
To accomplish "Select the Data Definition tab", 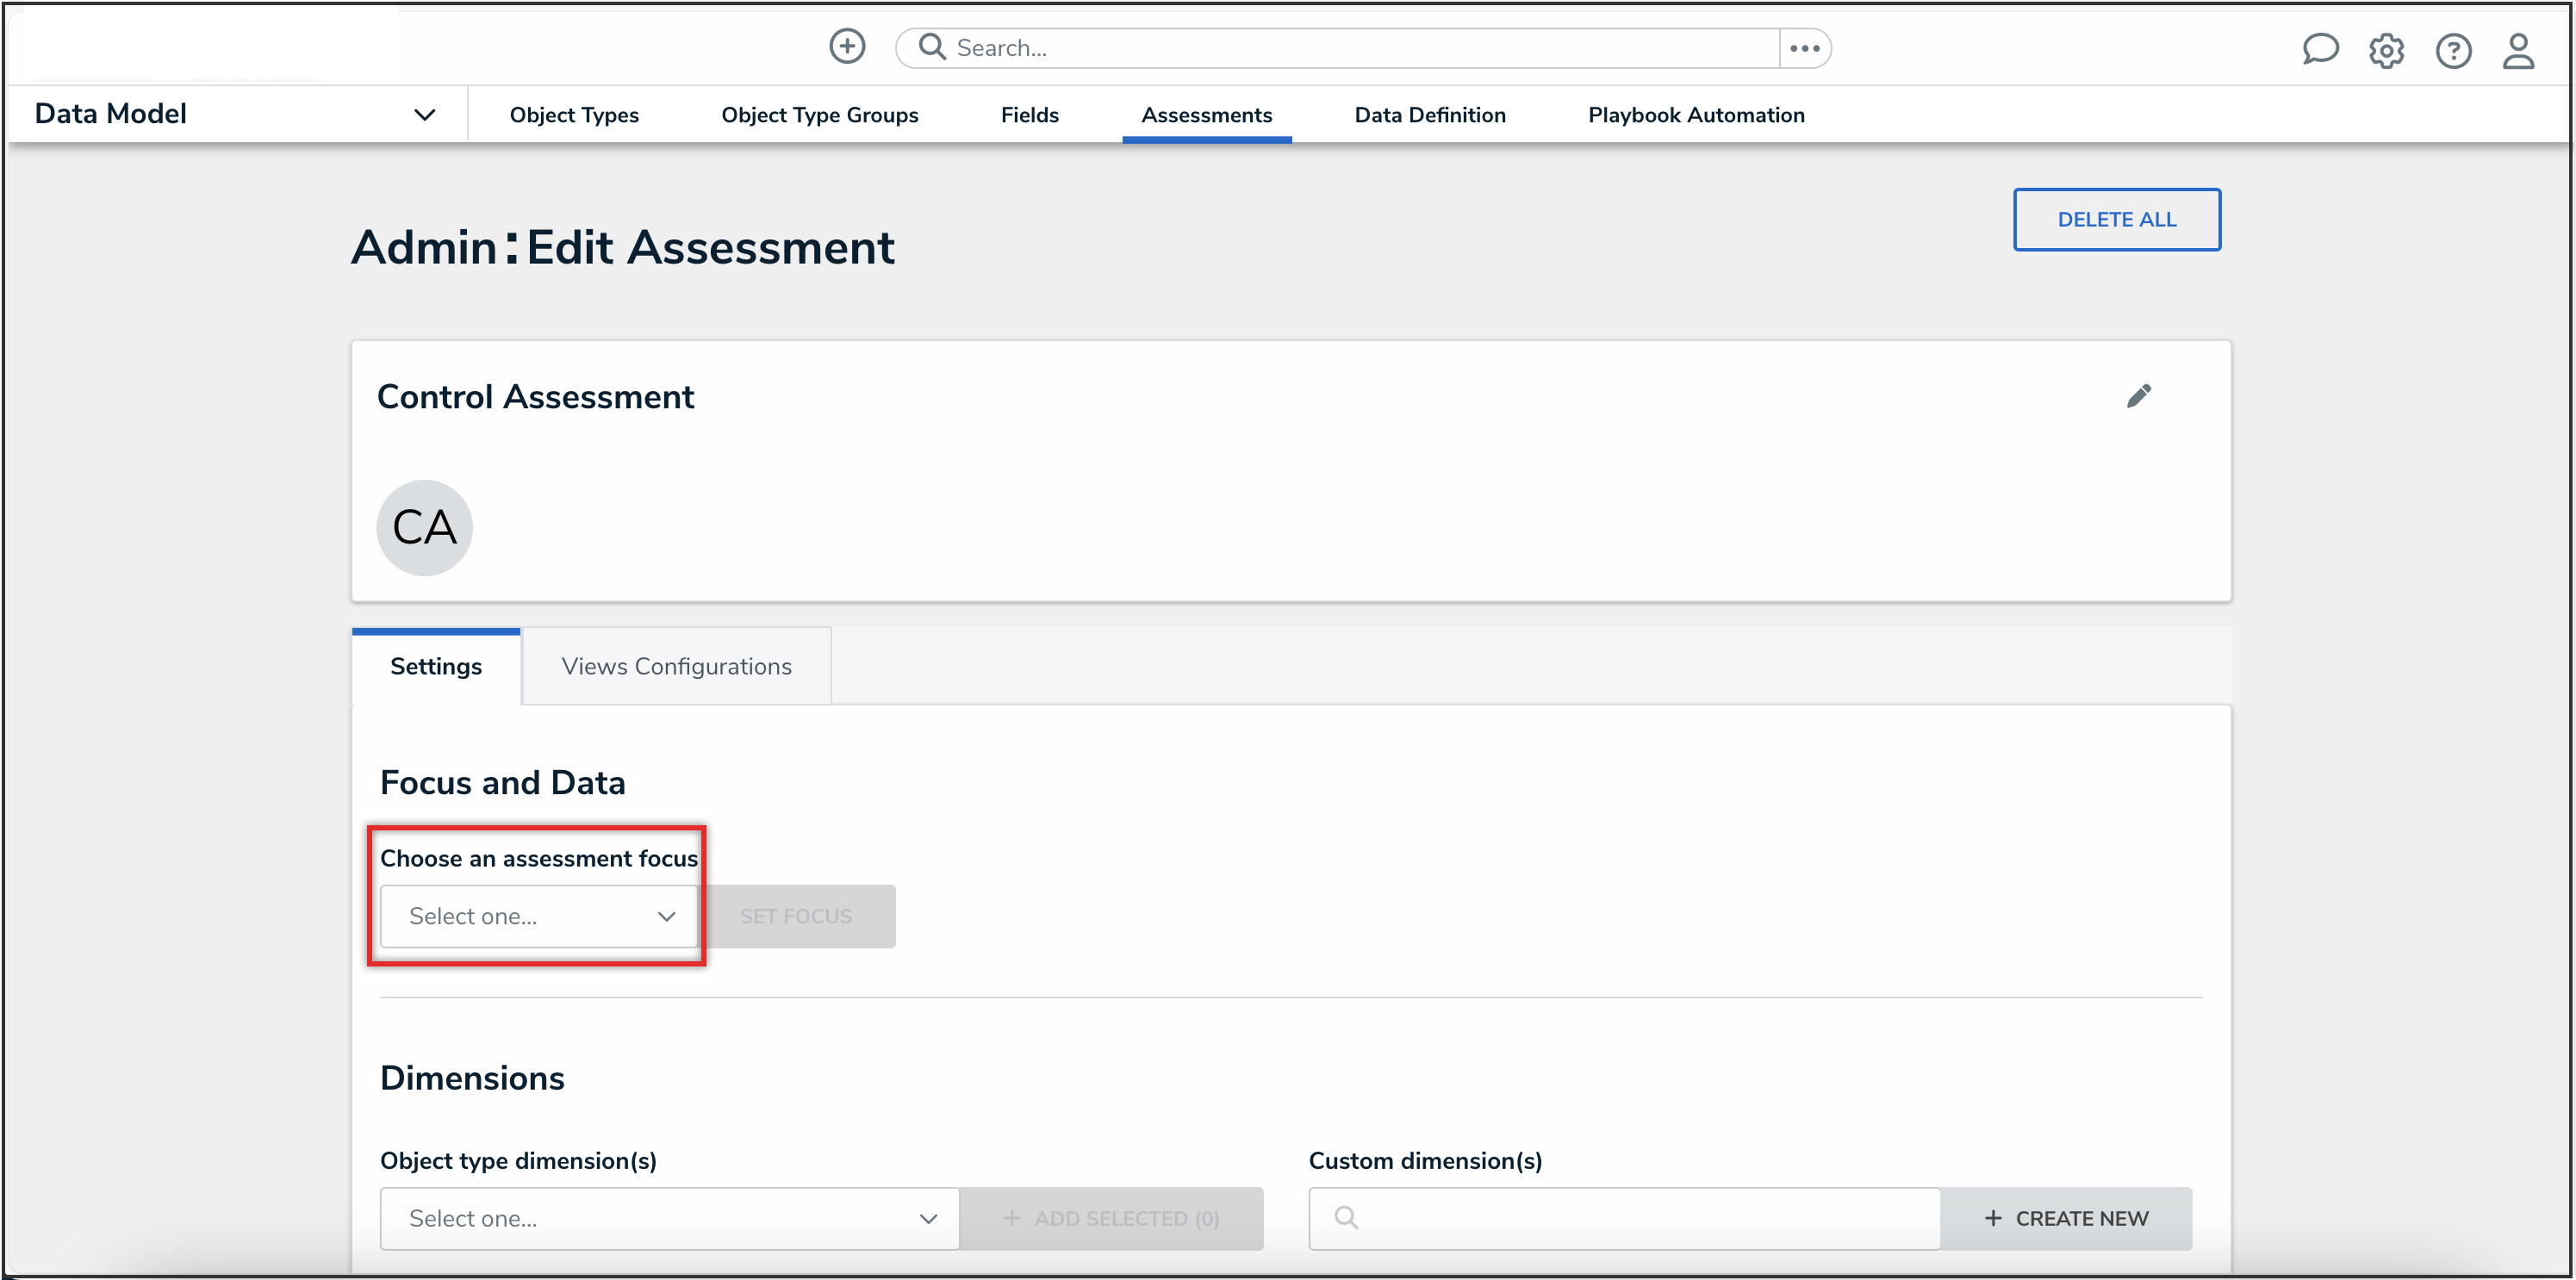I will (1429, 114).
